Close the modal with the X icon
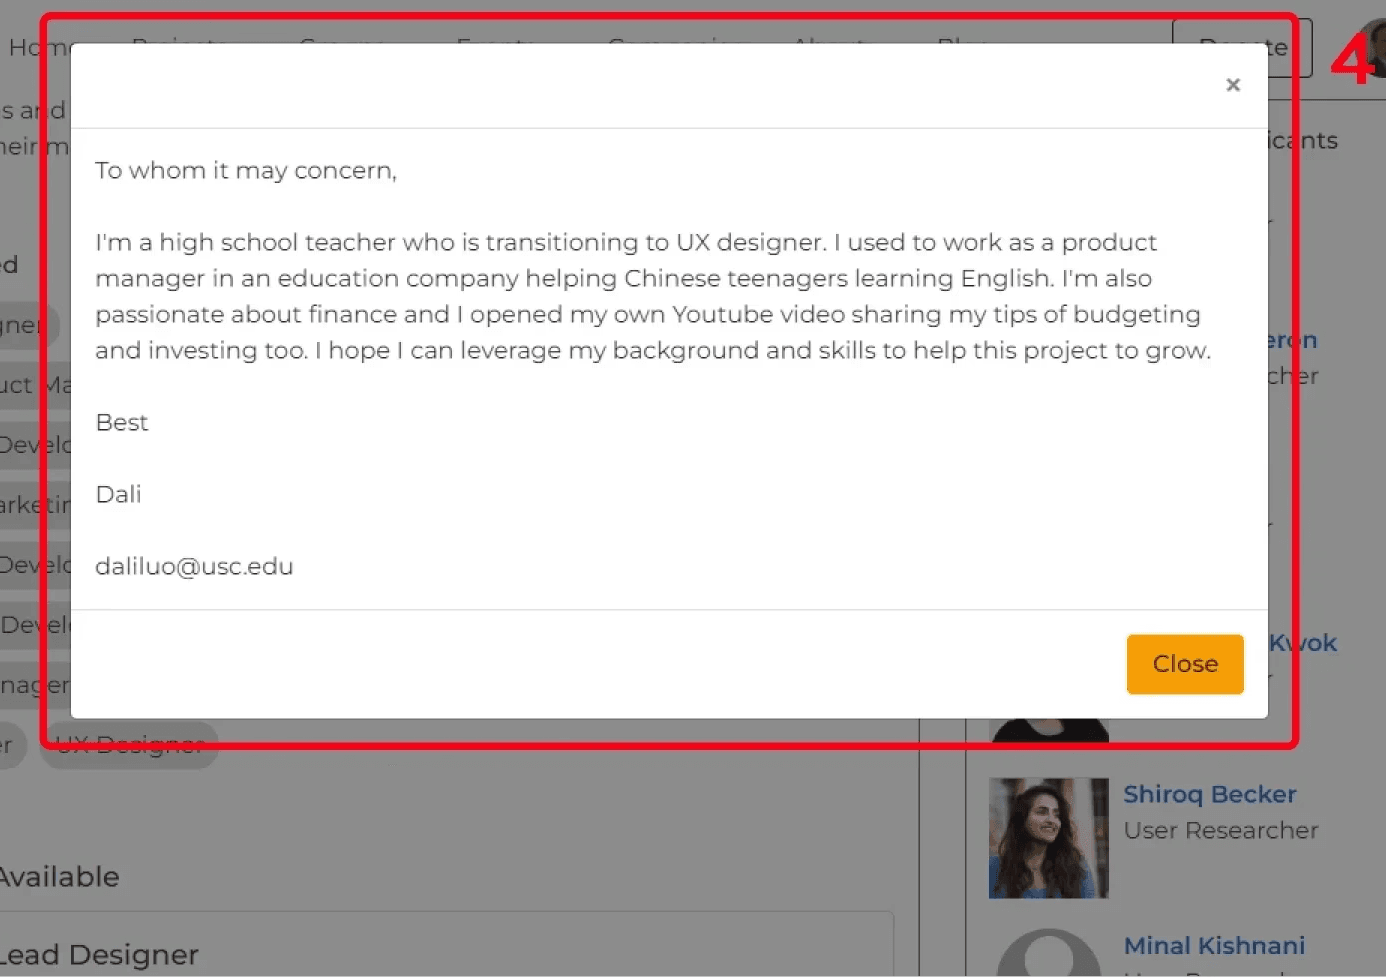The height and width of the screenshot is (977, 1386). (1233, 85)
